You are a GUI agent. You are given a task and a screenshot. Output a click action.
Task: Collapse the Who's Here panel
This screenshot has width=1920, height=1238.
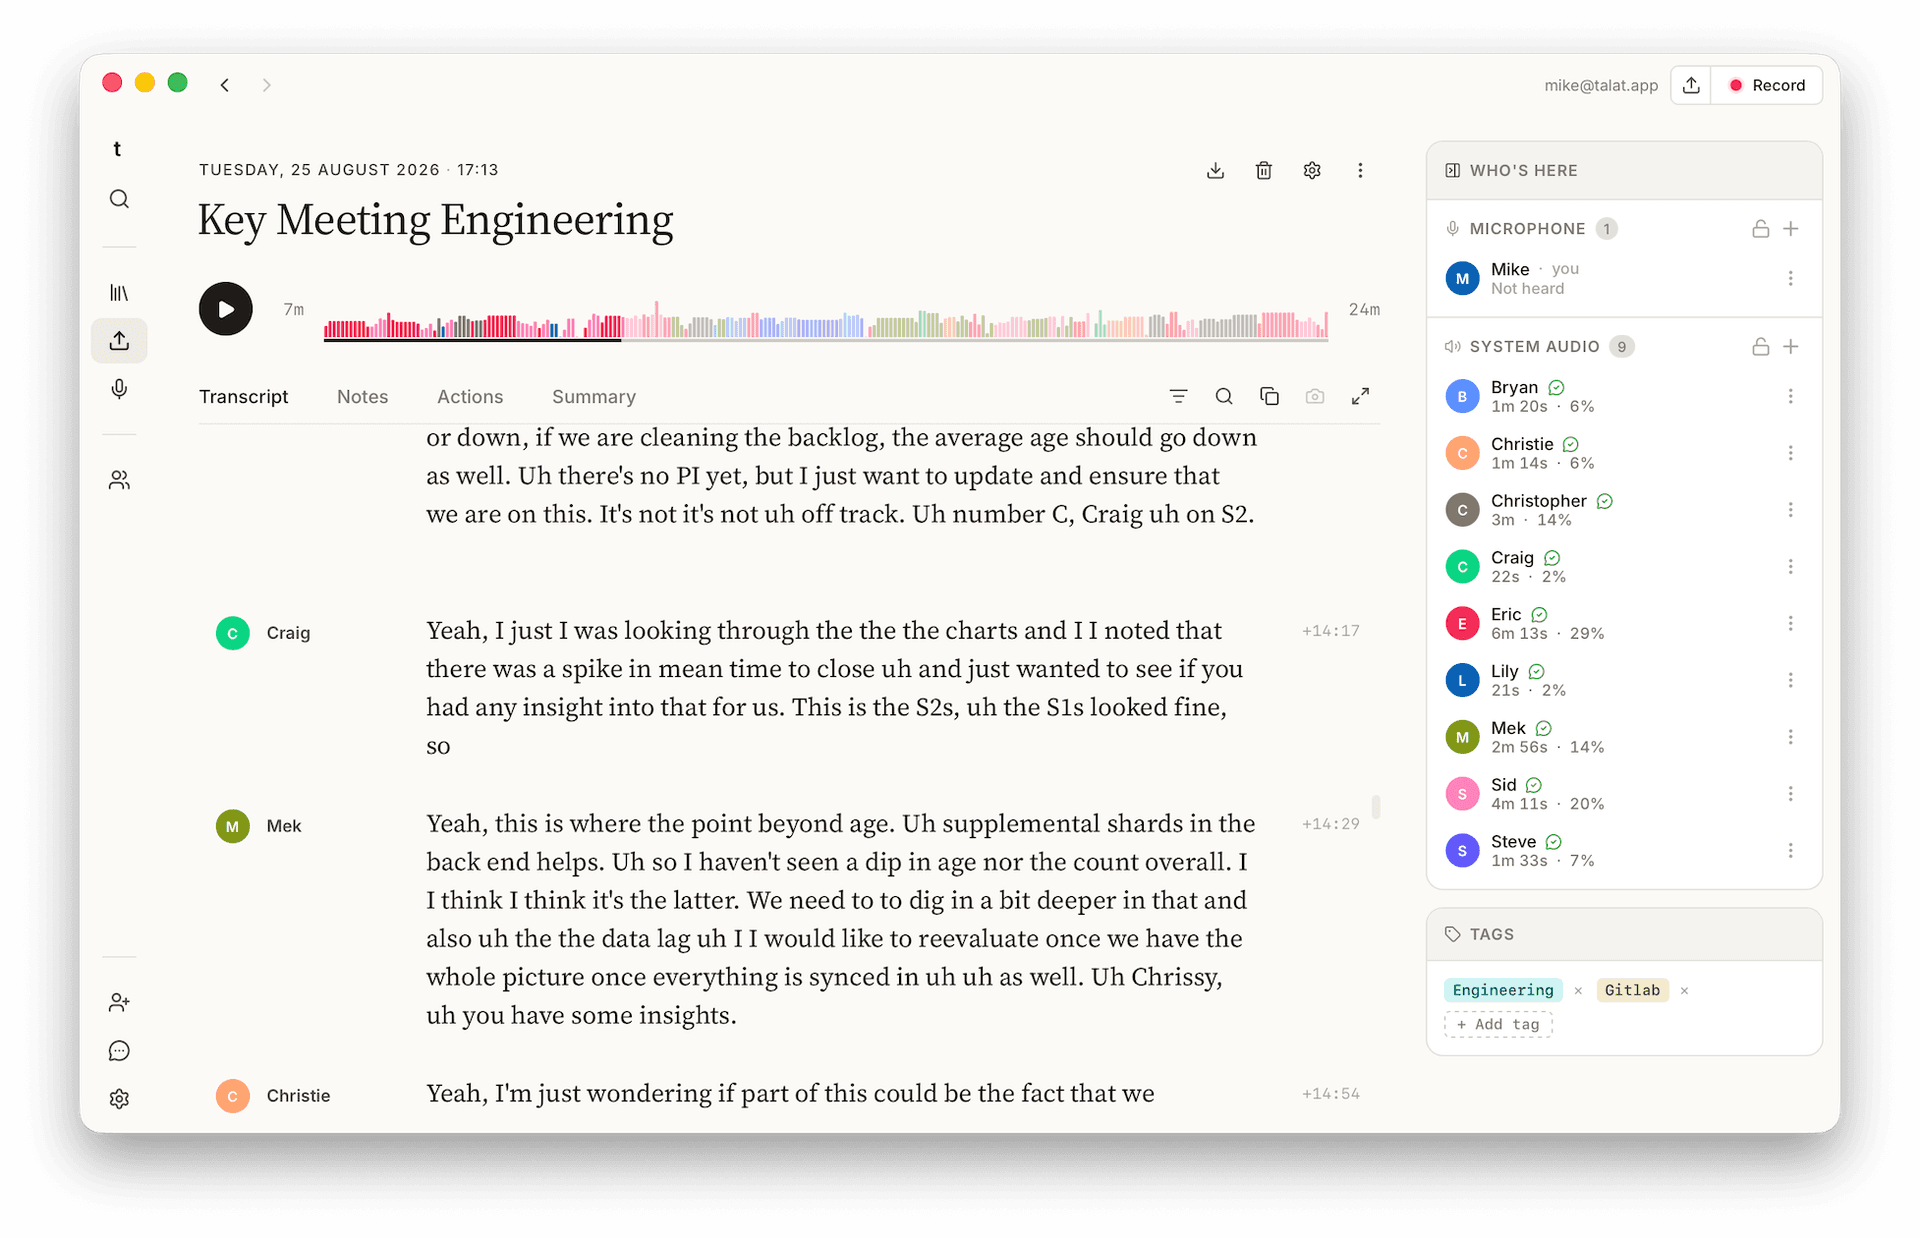(x=1452, y=171)
